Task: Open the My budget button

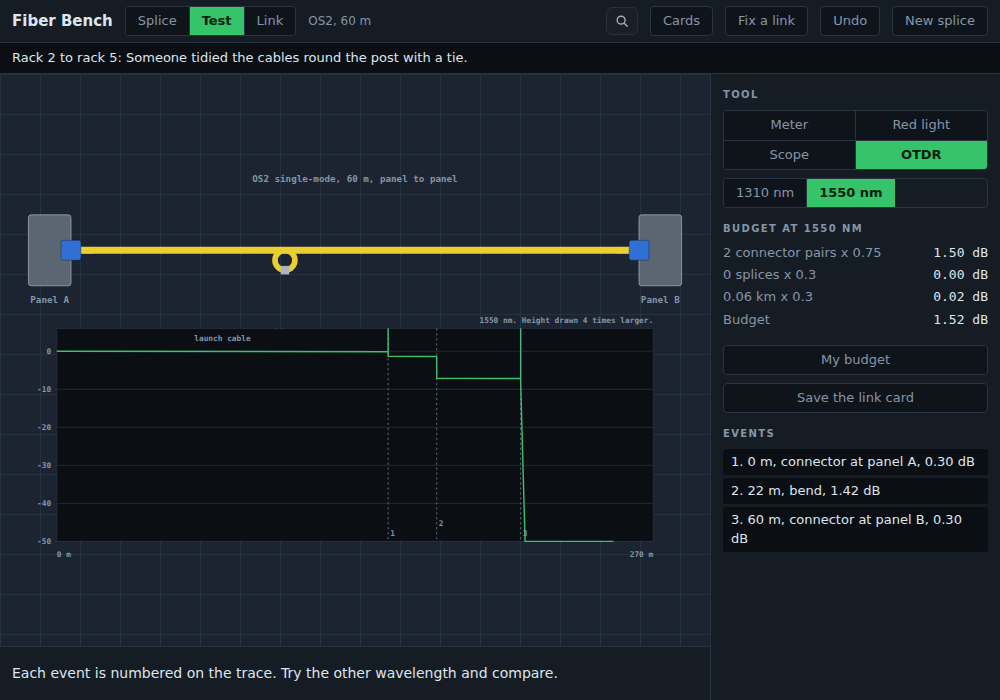Action: click(855, 360)
